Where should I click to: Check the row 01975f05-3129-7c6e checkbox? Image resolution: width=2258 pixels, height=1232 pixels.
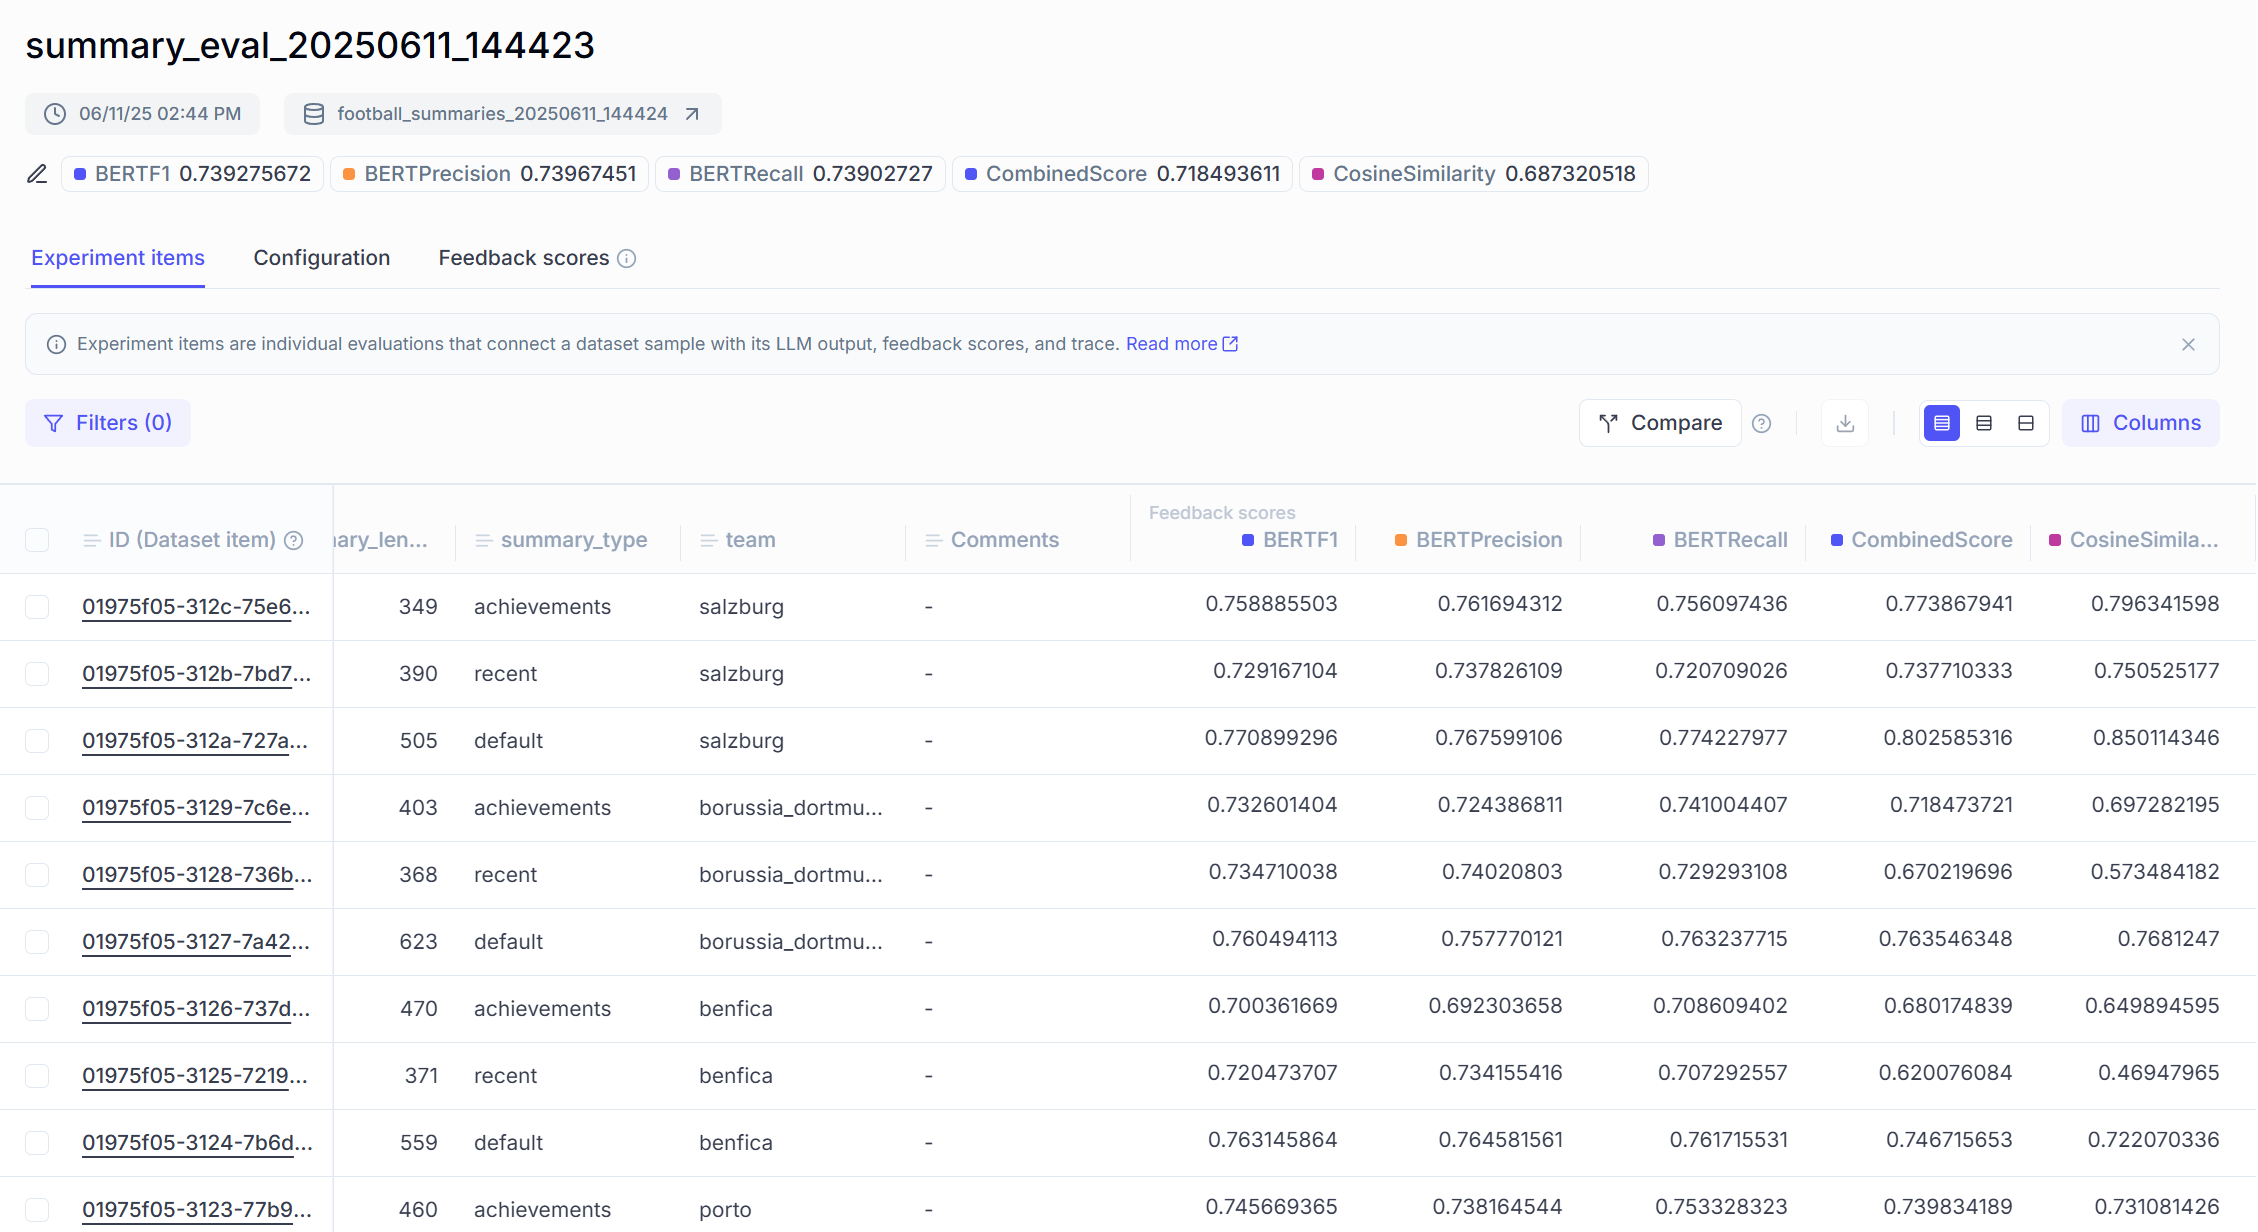(x=37, y=808)
